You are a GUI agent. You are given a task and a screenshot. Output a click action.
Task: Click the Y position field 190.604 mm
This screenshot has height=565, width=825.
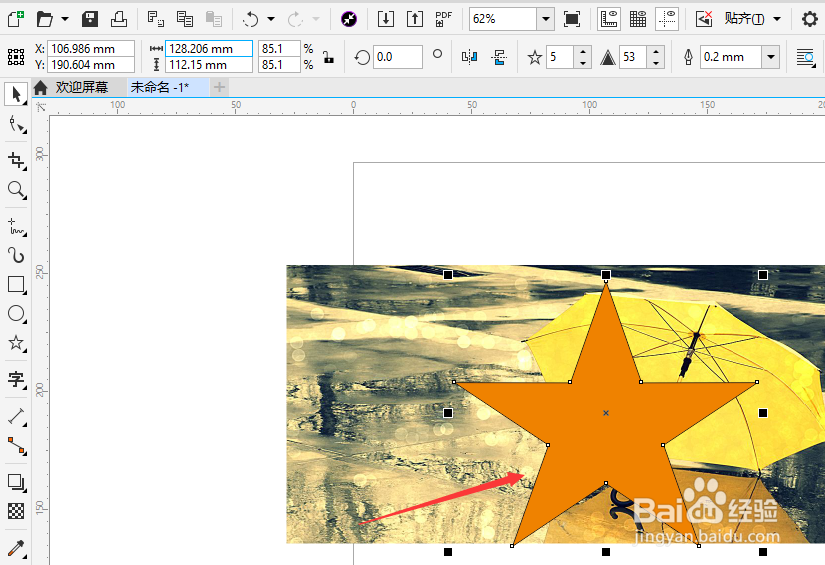pos(90,65)
